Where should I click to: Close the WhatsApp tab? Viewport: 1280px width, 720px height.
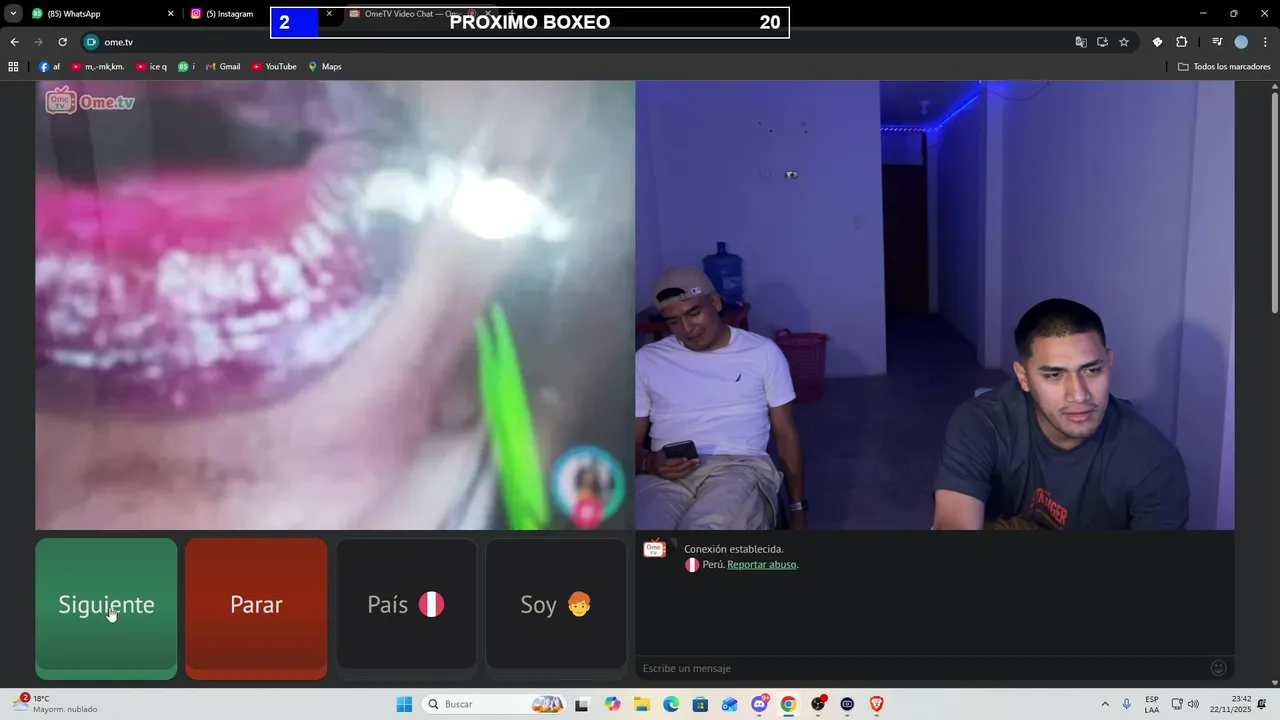pyautogui.click(x=170, y=14)
